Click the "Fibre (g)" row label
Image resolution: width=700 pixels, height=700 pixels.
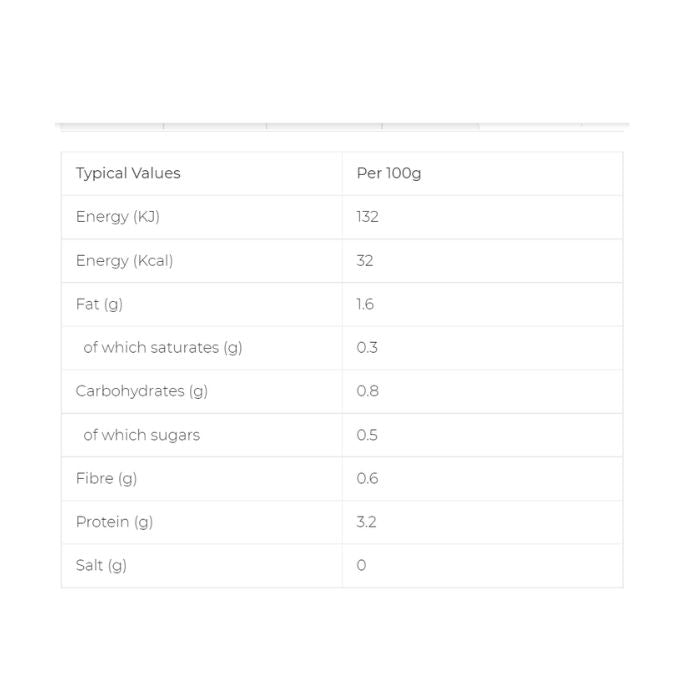pos(106,478)
